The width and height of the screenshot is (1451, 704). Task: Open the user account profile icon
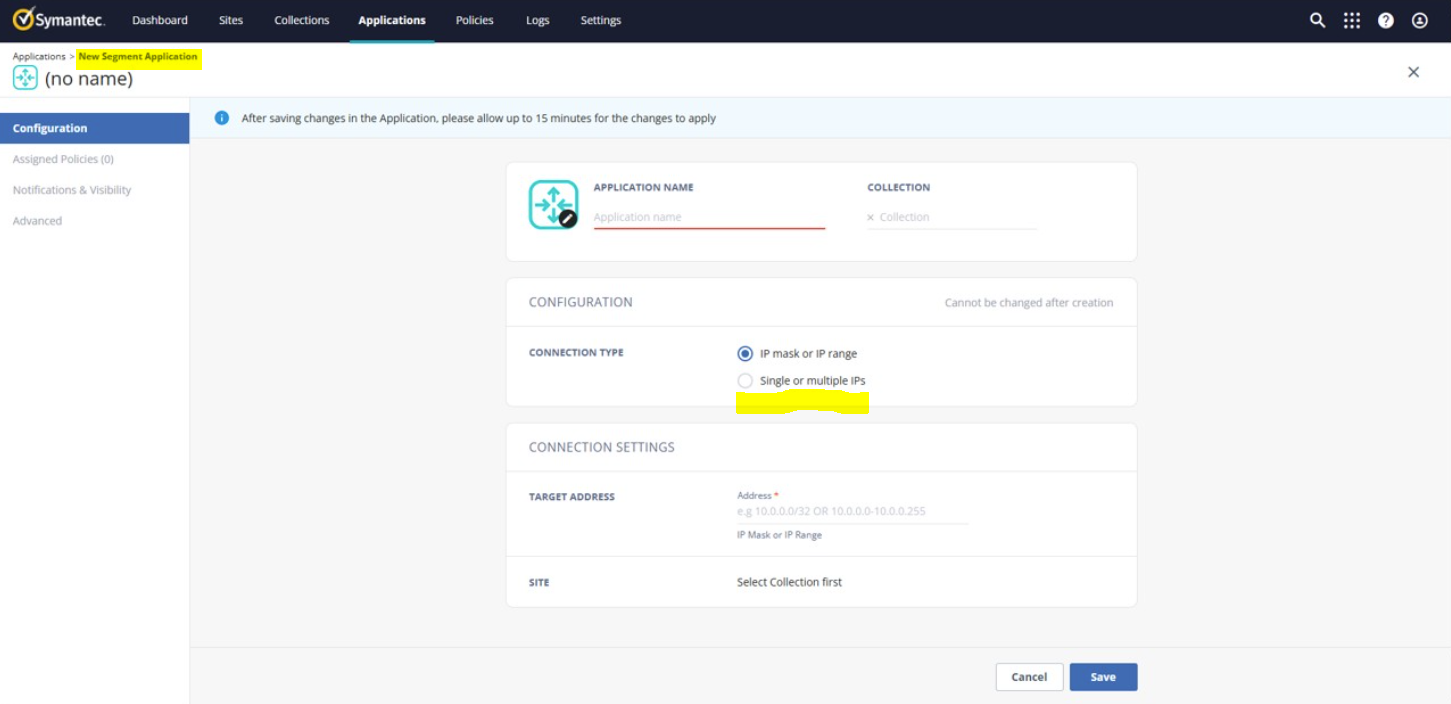(1419, 20)
